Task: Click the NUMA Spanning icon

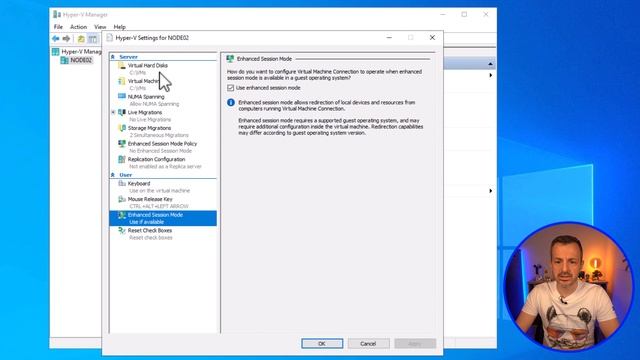Action: point(122,97)
